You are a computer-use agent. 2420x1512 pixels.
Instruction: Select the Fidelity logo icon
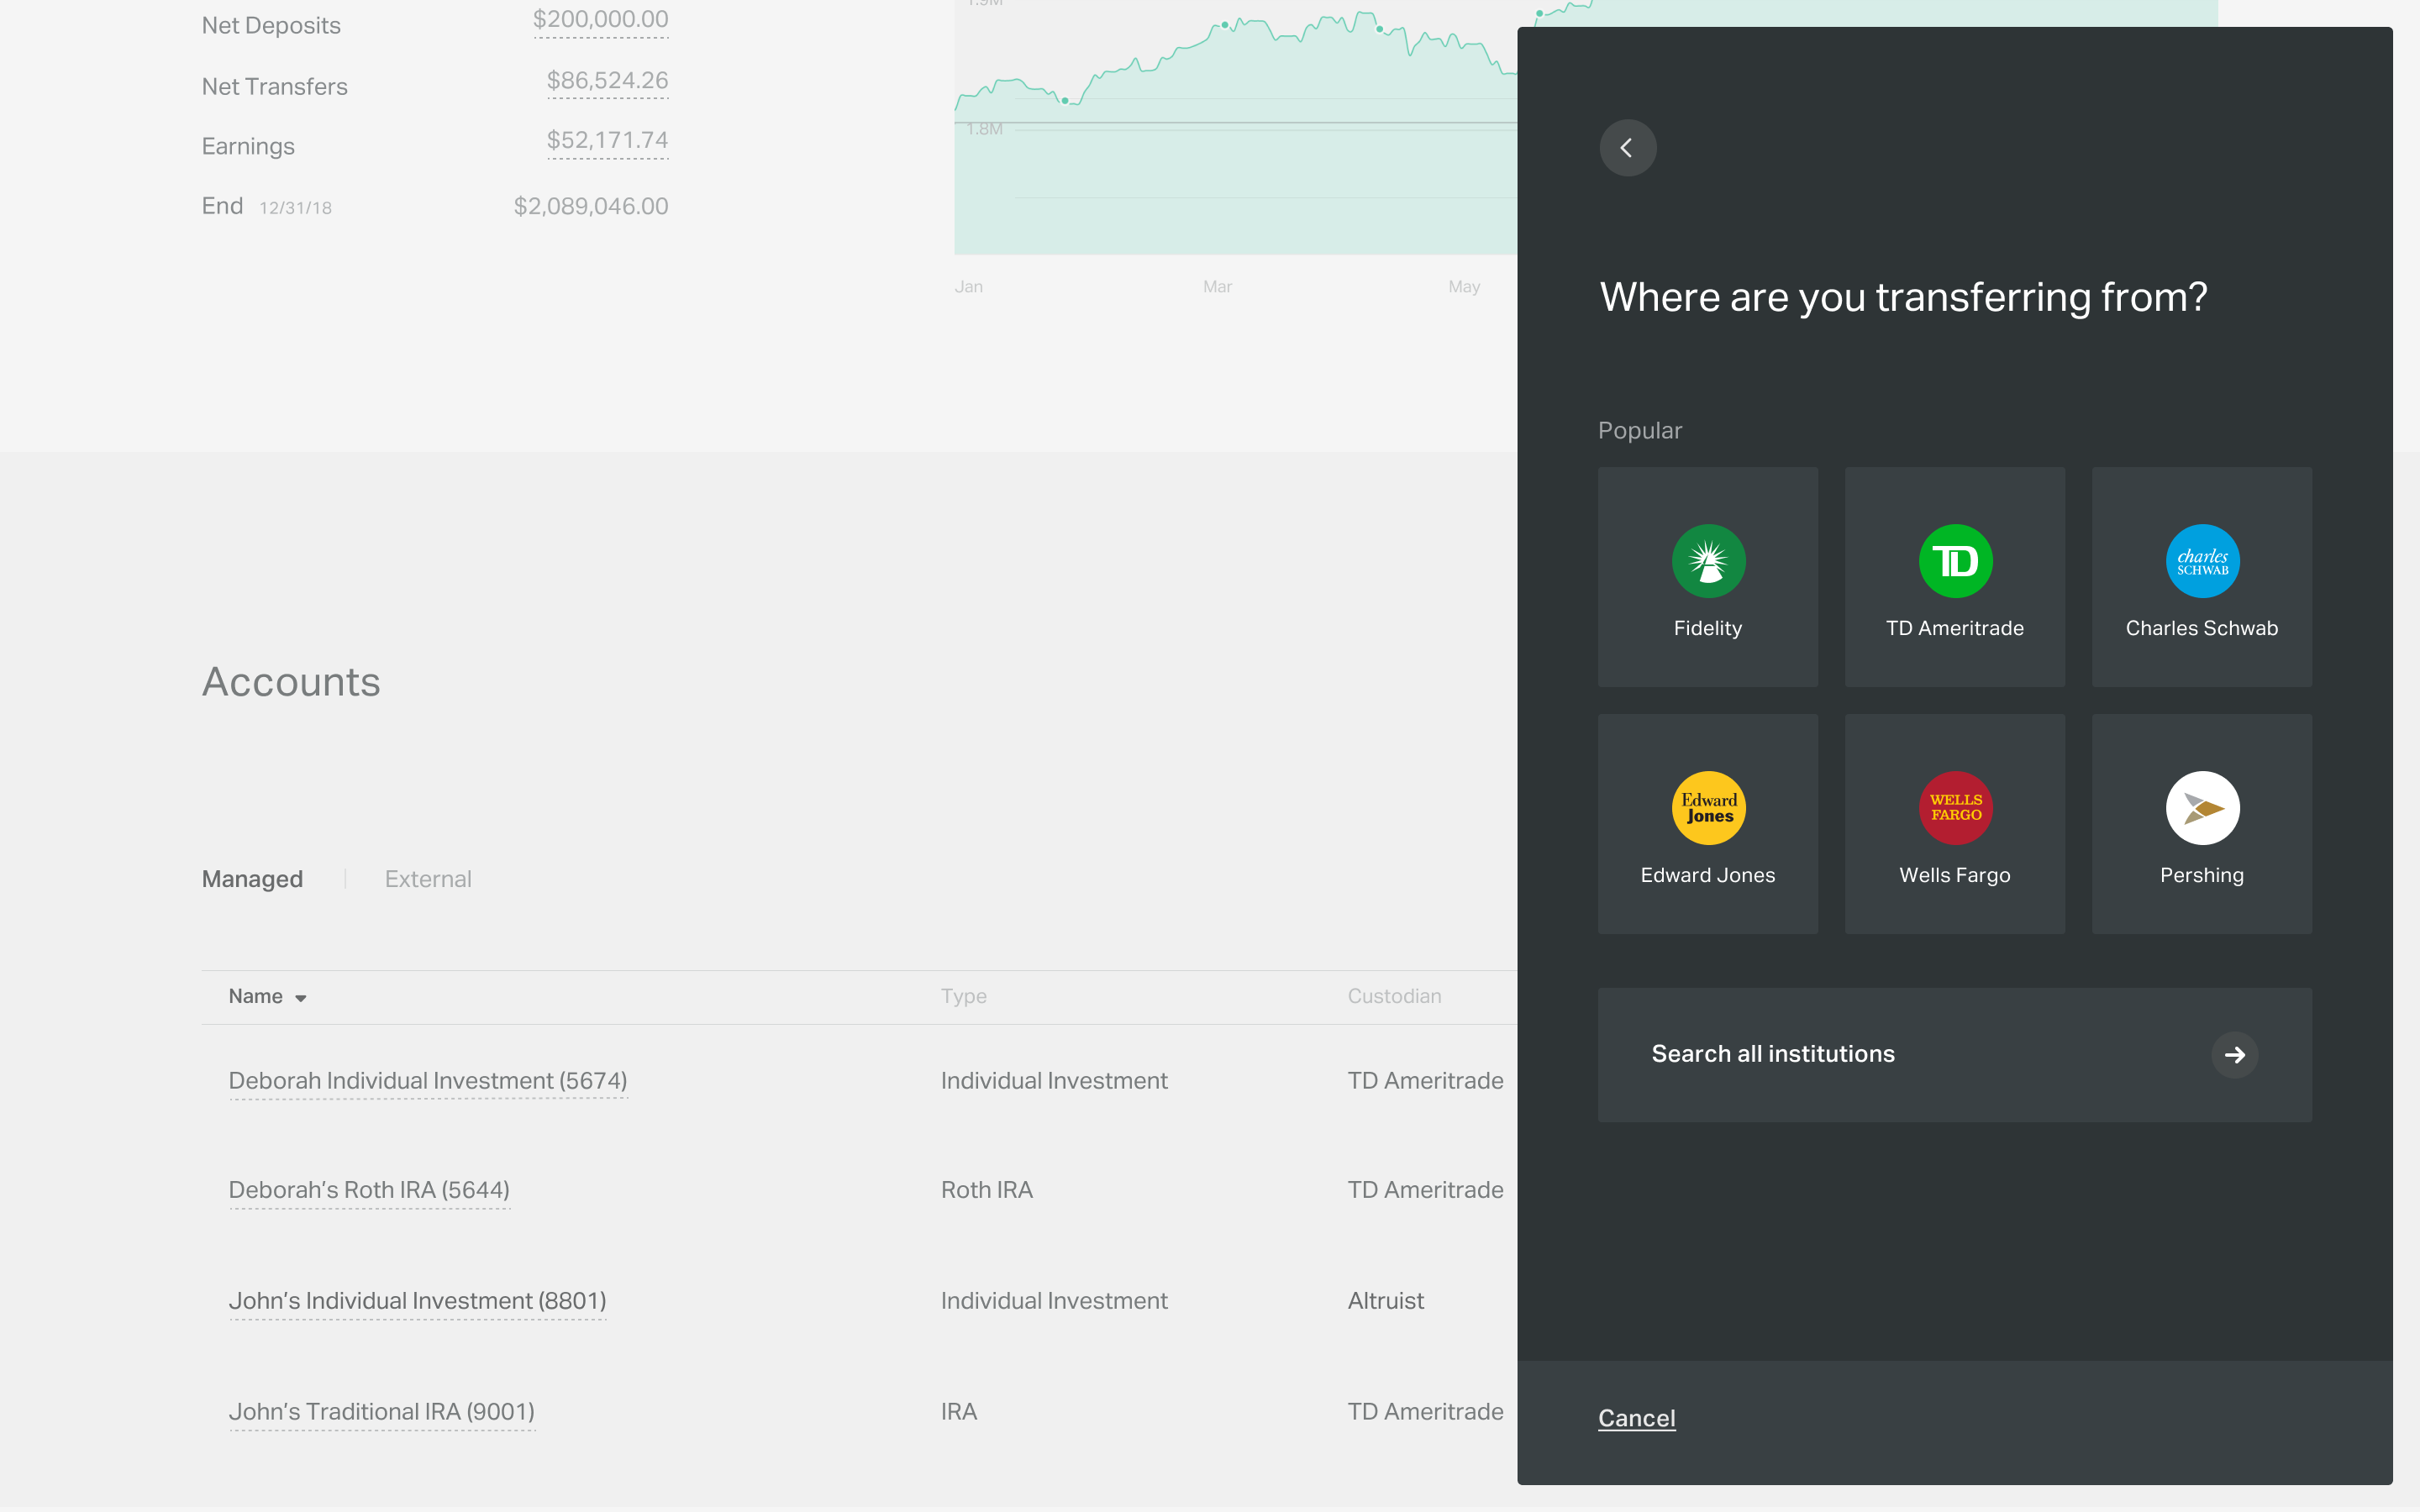coord(1708,561)
